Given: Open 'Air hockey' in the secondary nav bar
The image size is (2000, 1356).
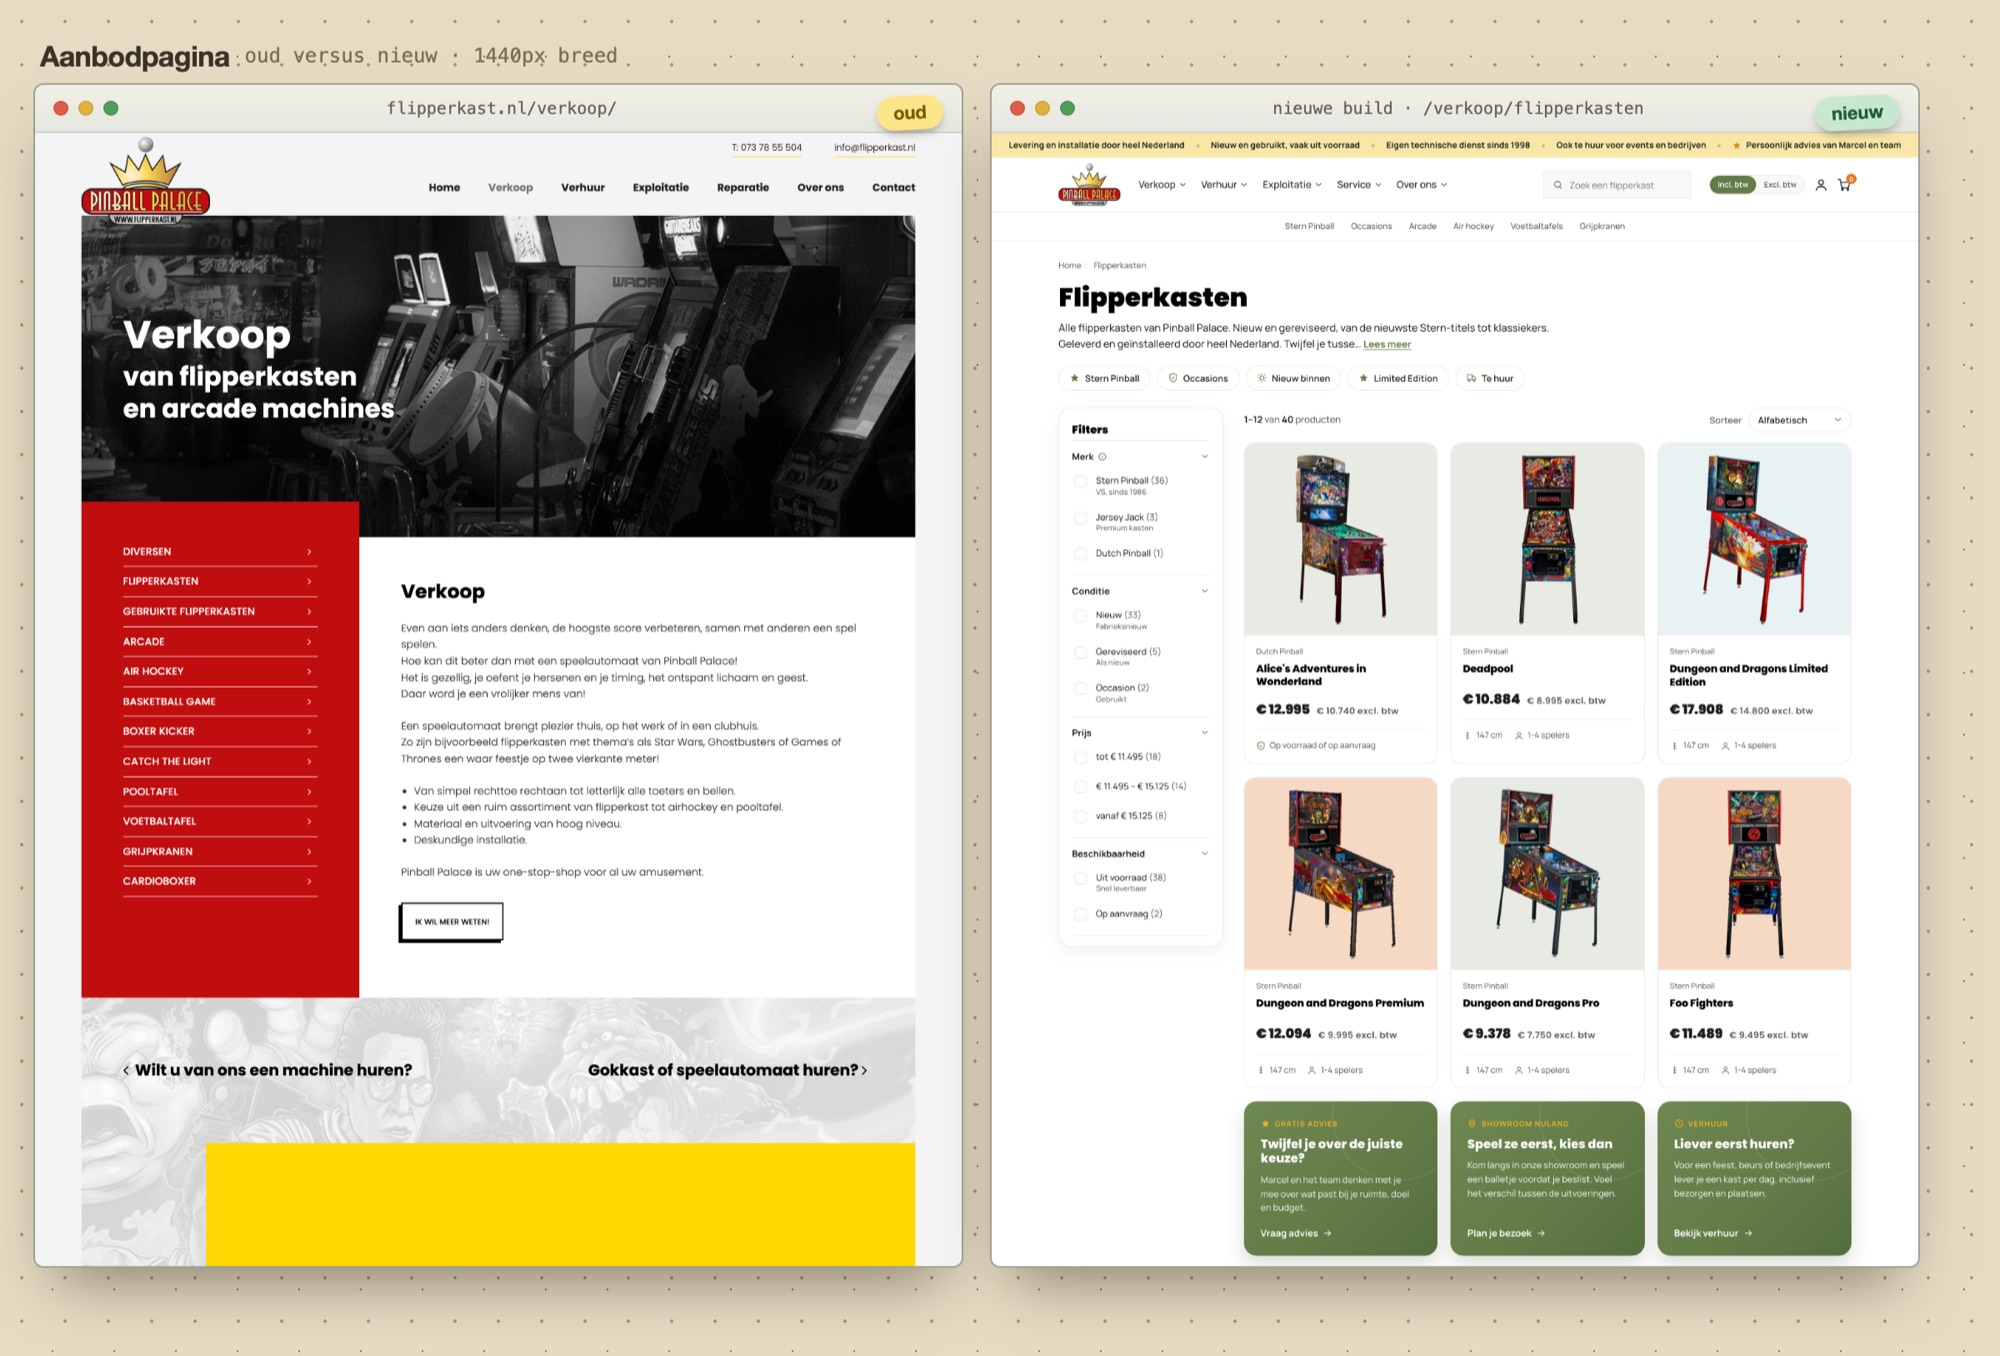Looking at the screenshot, I should 1473,227.
